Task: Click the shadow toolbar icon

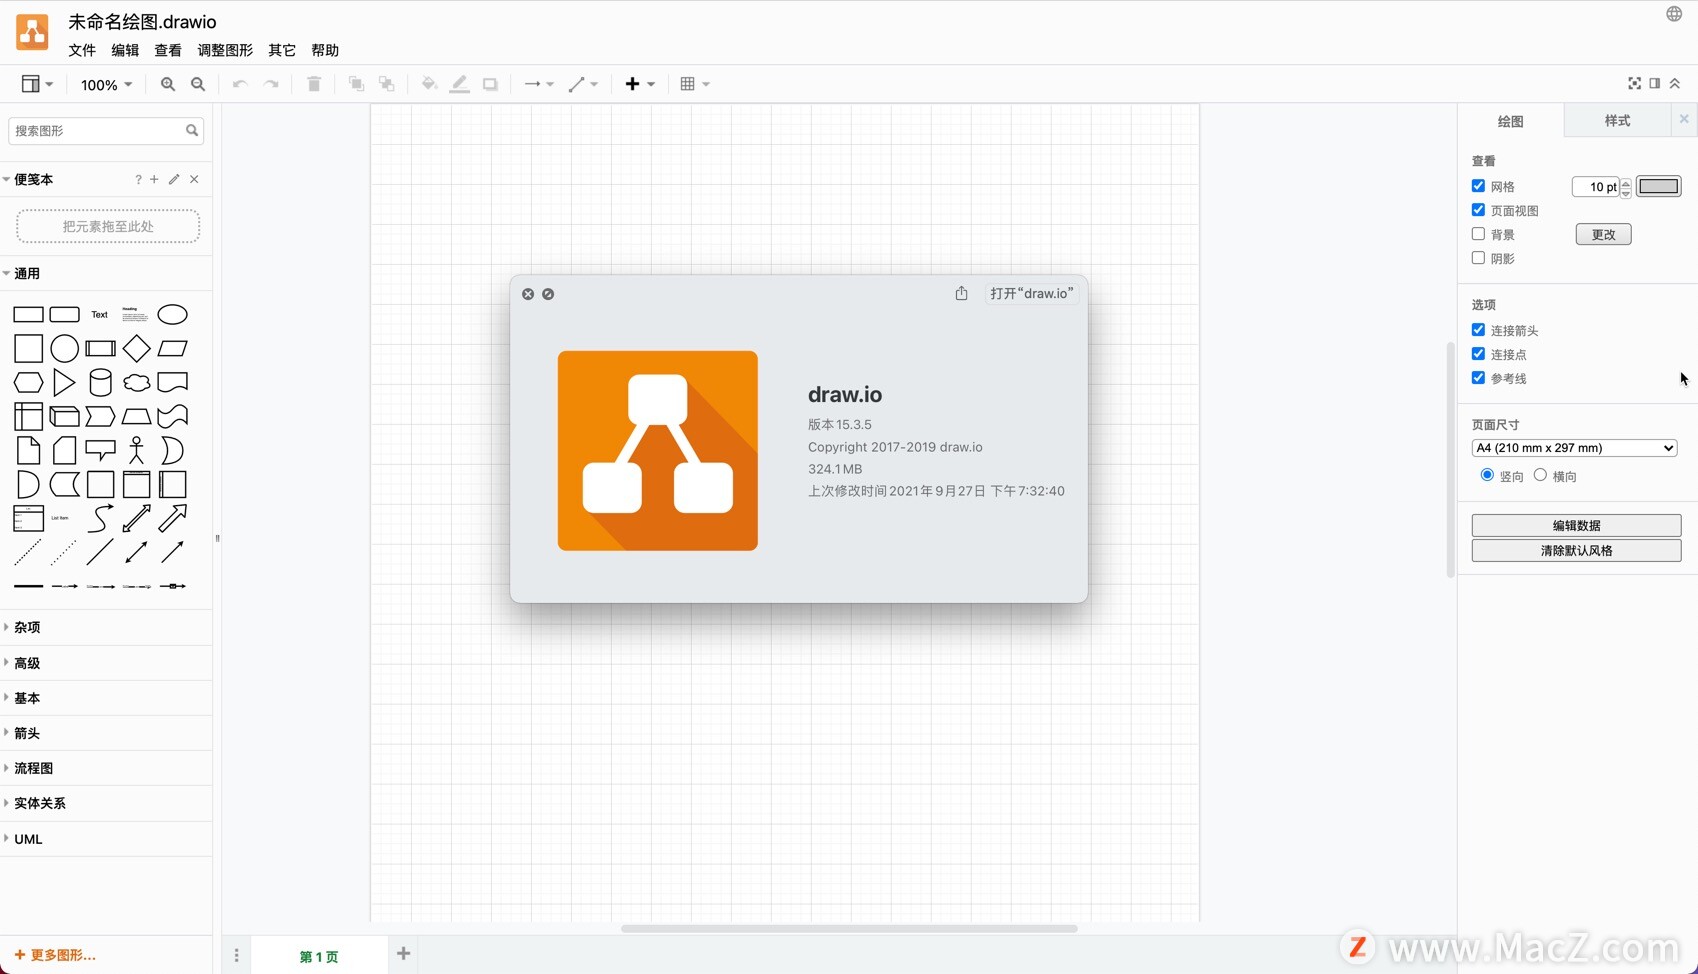Action: coord(490,84)
